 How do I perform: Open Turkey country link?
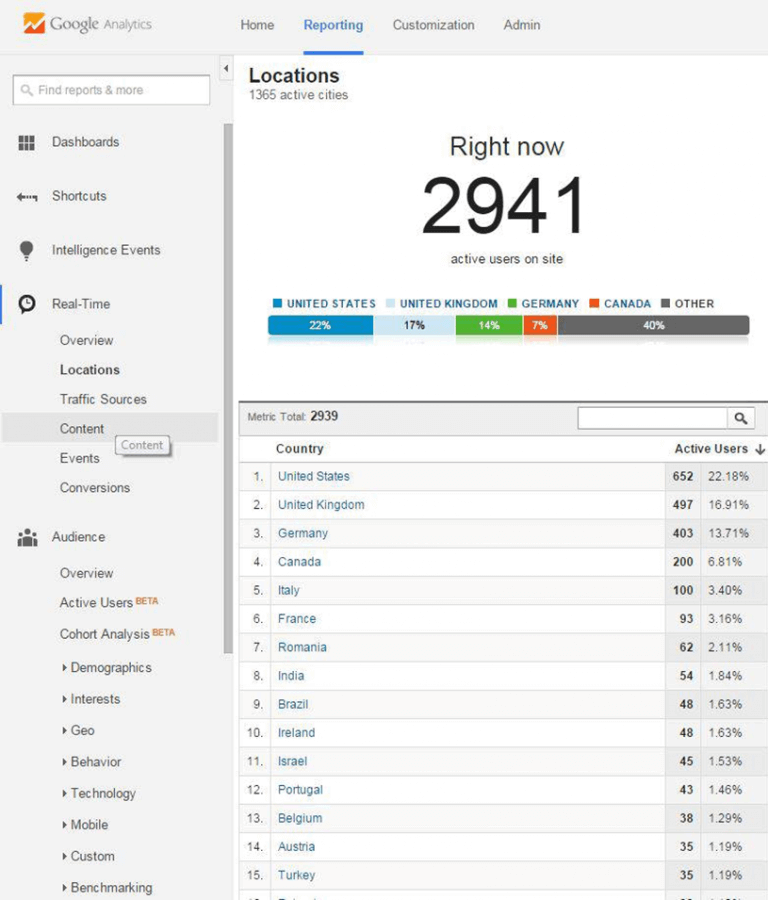297,875
